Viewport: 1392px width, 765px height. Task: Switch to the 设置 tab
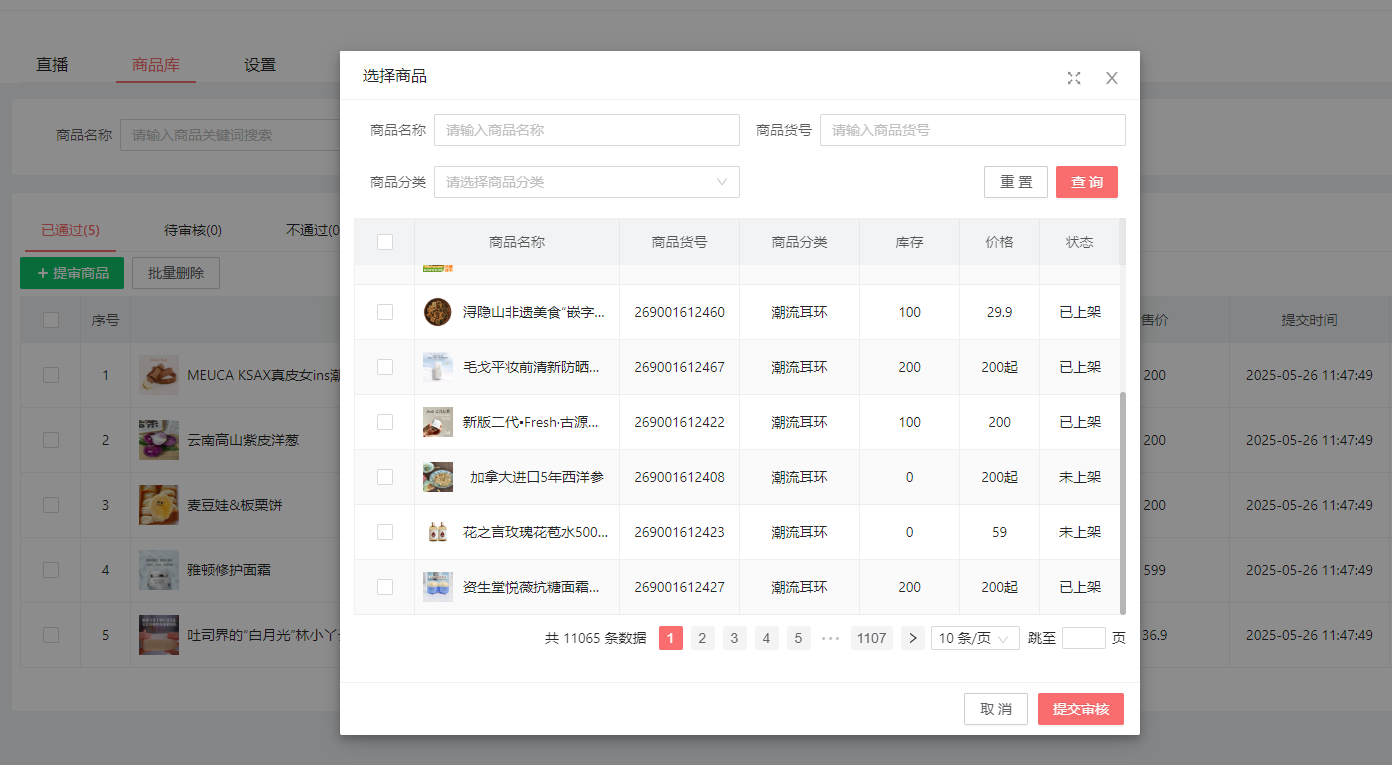260,65
